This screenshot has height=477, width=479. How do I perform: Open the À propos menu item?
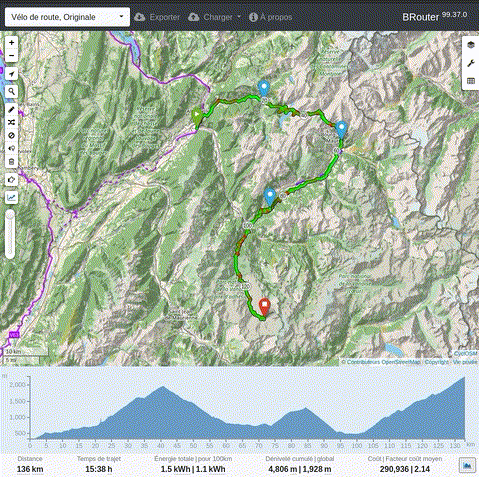pyautogui.click(x=271, y=17)
